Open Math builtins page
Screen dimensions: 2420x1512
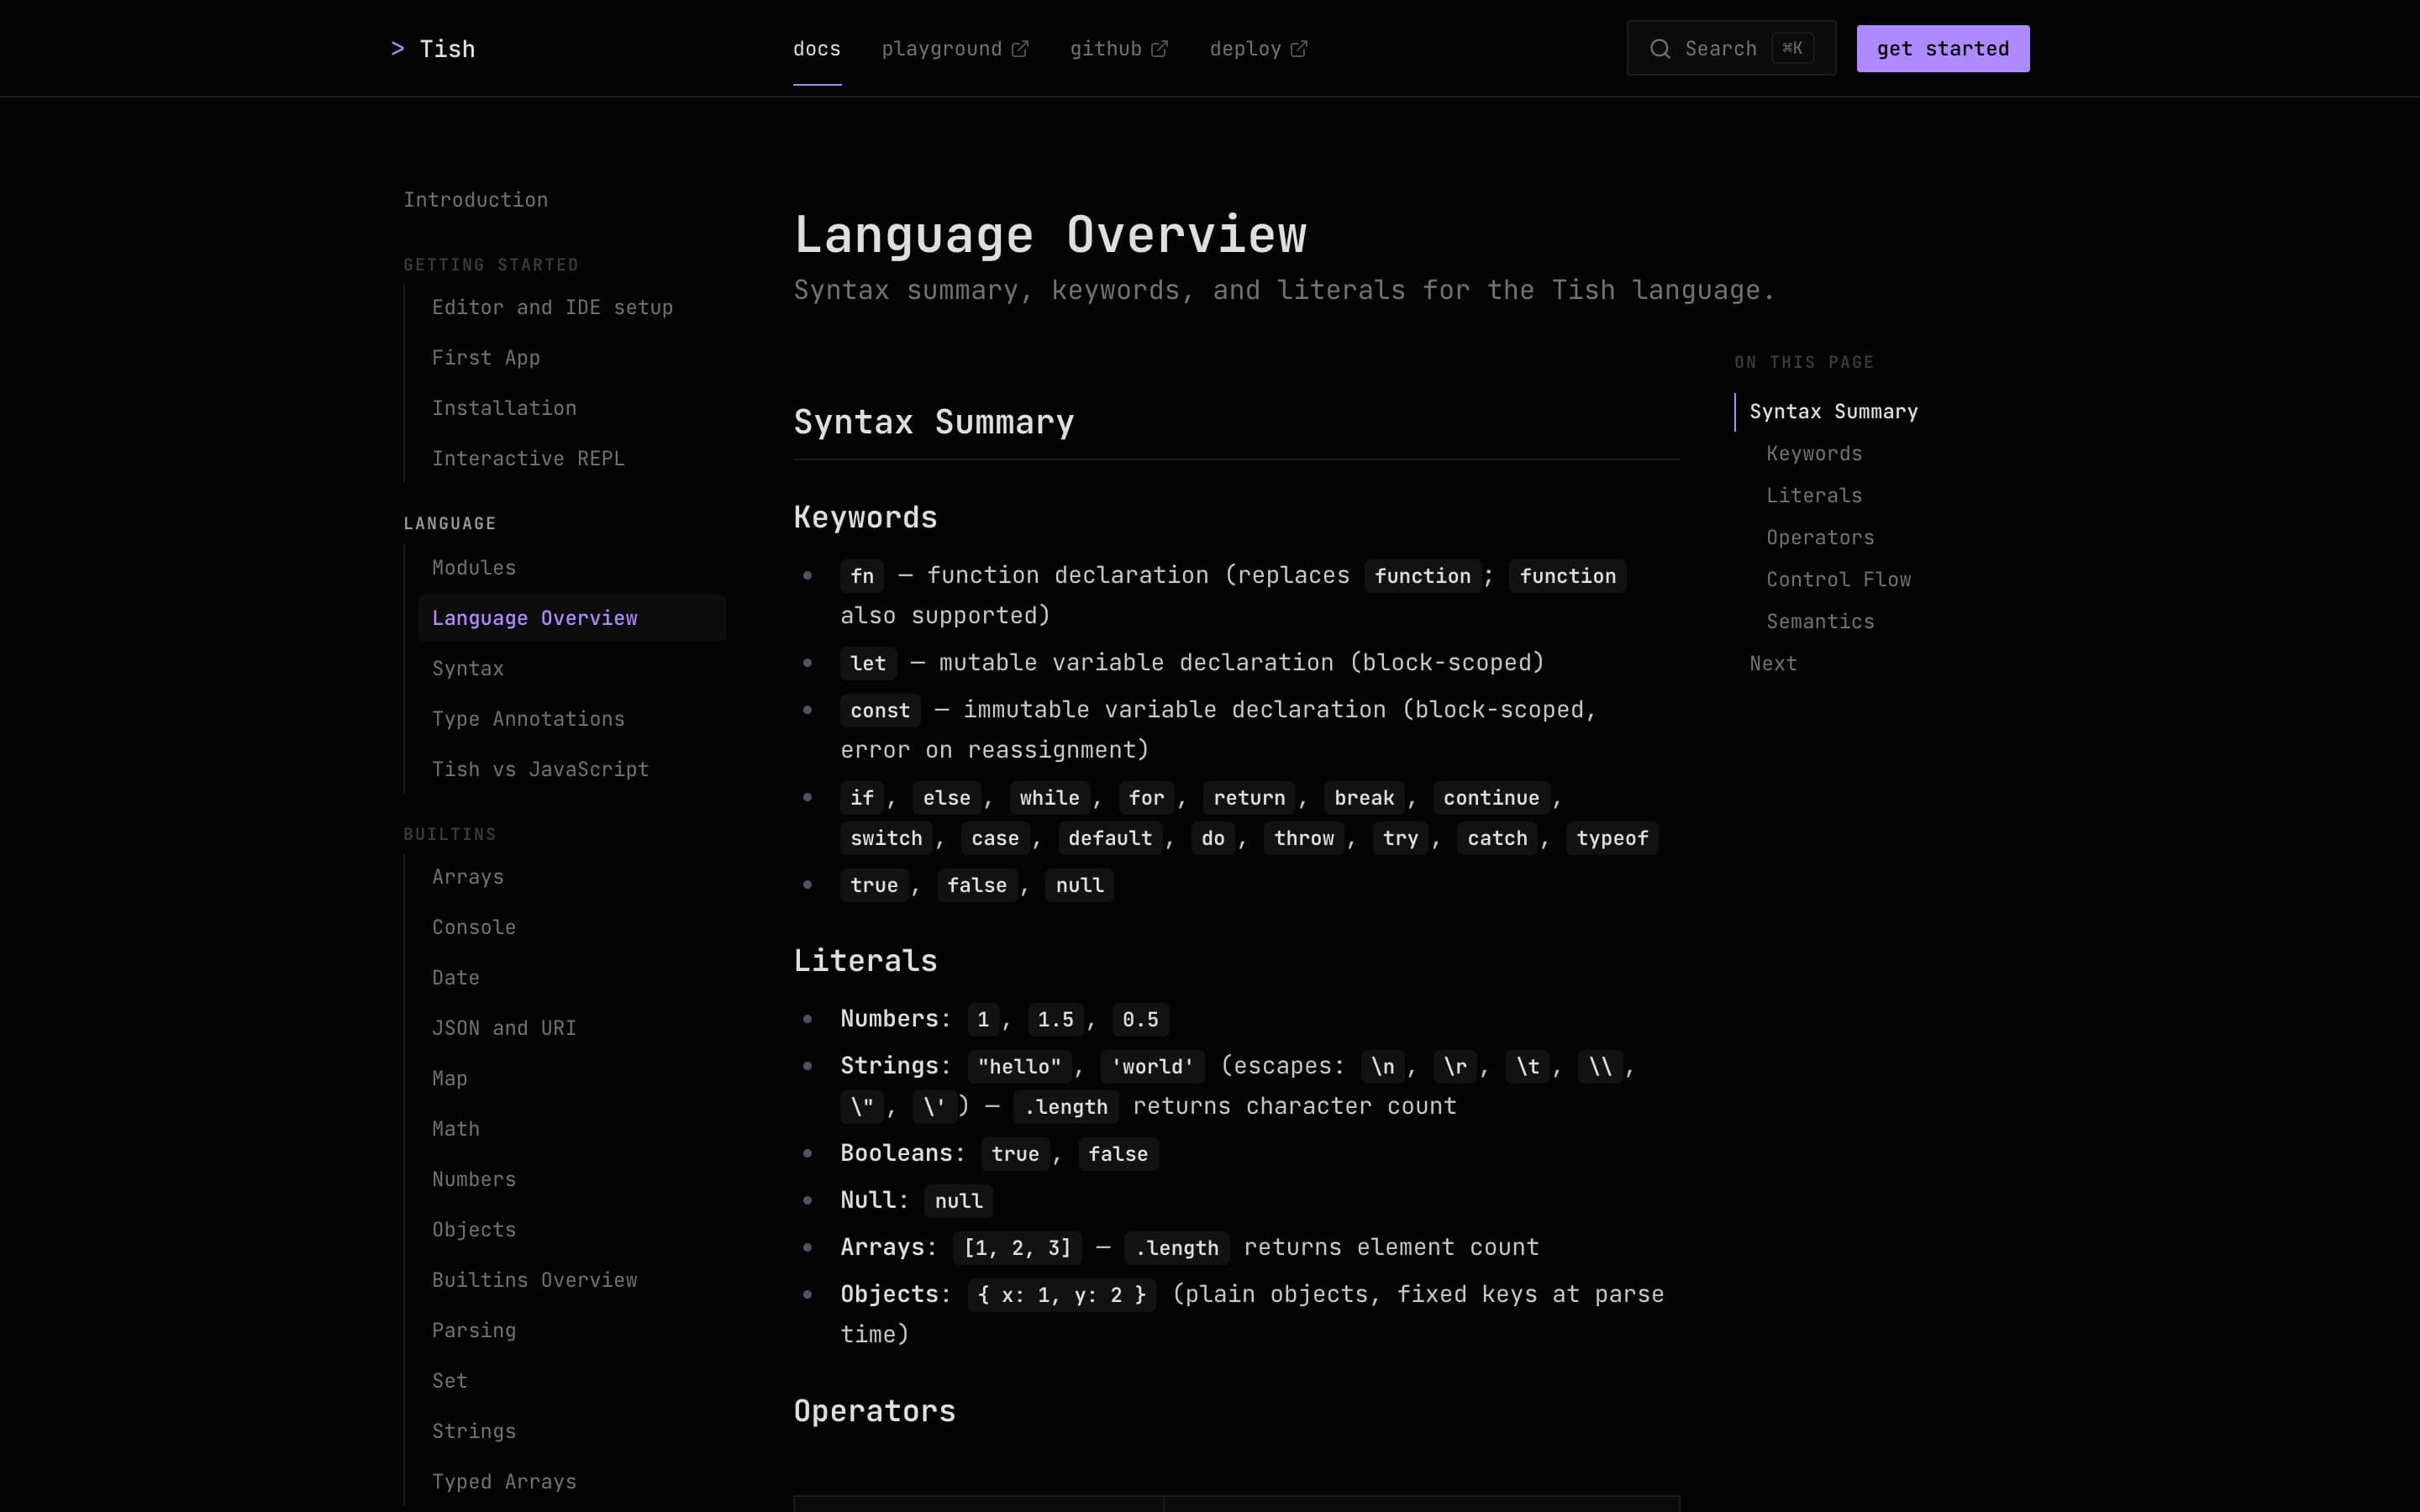coord(456,1129)
